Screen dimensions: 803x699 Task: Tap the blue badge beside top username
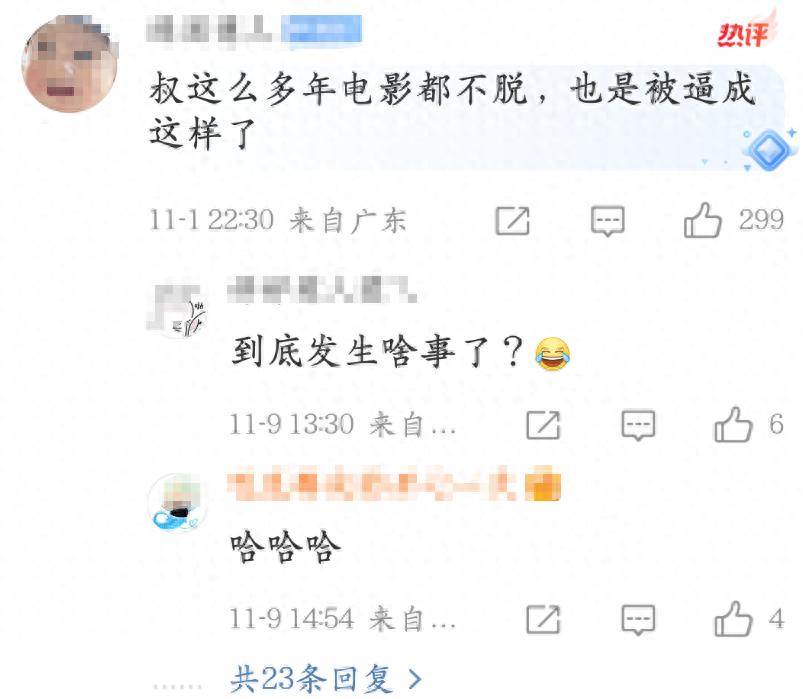(x=322, y=29)
